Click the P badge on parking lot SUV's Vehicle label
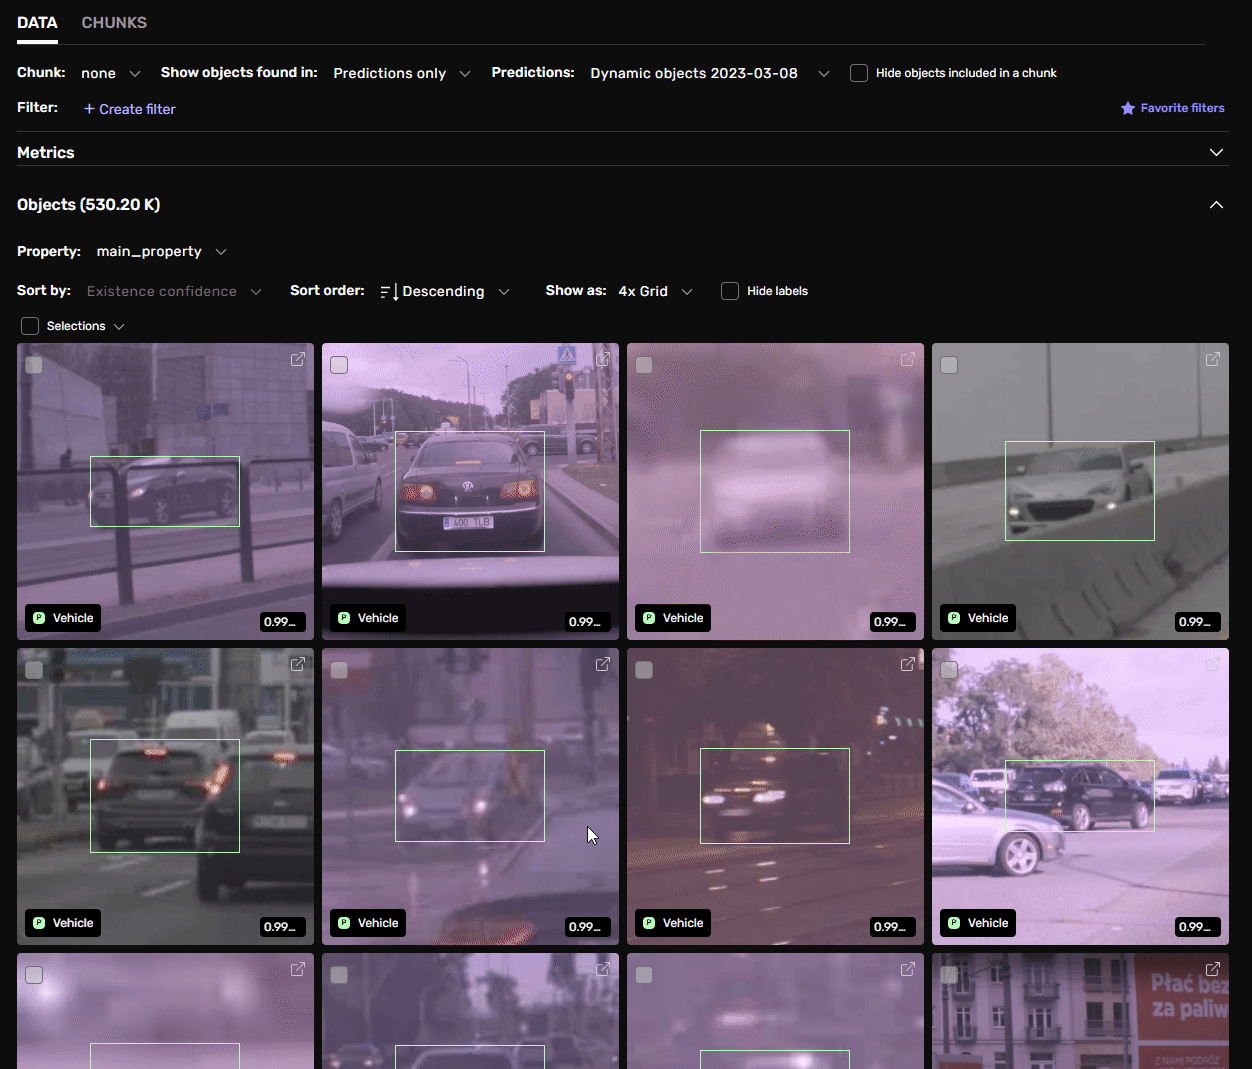The image size is (1252, 1069). coord(954,923)
